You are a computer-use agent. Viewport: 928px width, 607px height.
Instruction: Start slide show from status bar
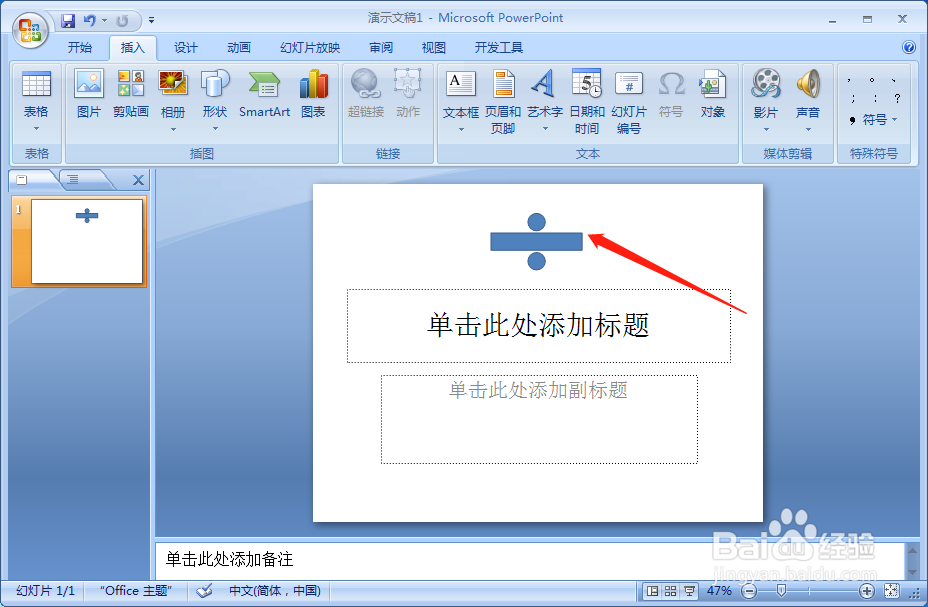point(689,590)
